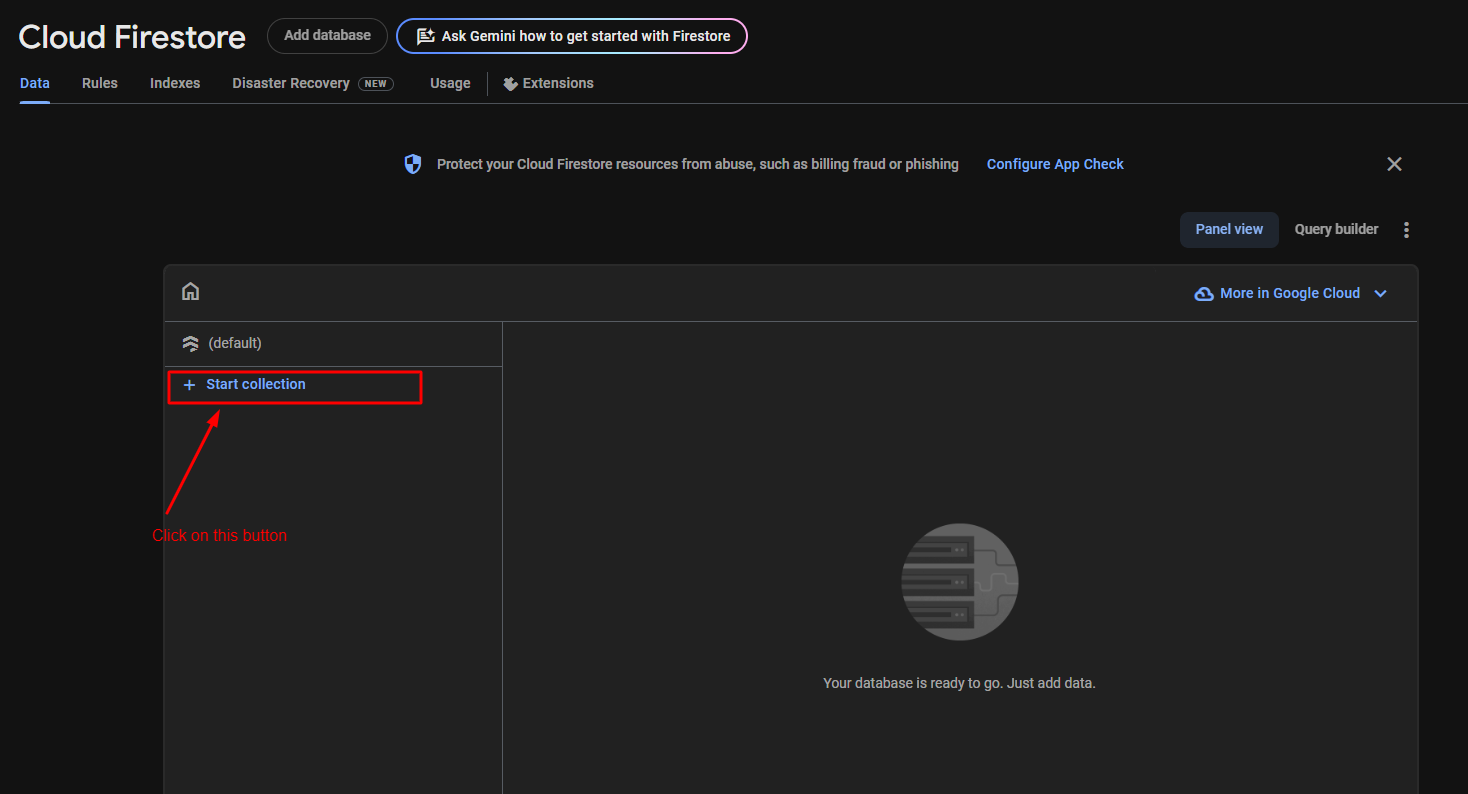Click the Extensions puzzle icon
The width and height of the screenshot is (1468, 794).
click(510, 84)
